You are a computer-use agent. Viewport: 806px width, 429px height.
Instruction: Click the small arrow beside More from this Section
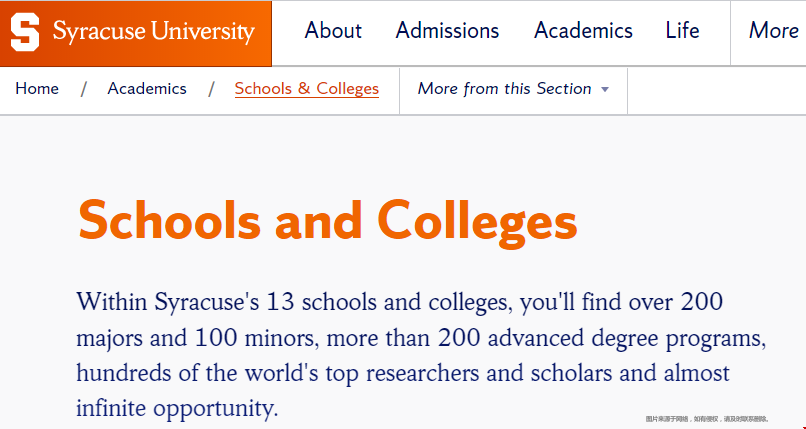(605, 89)
